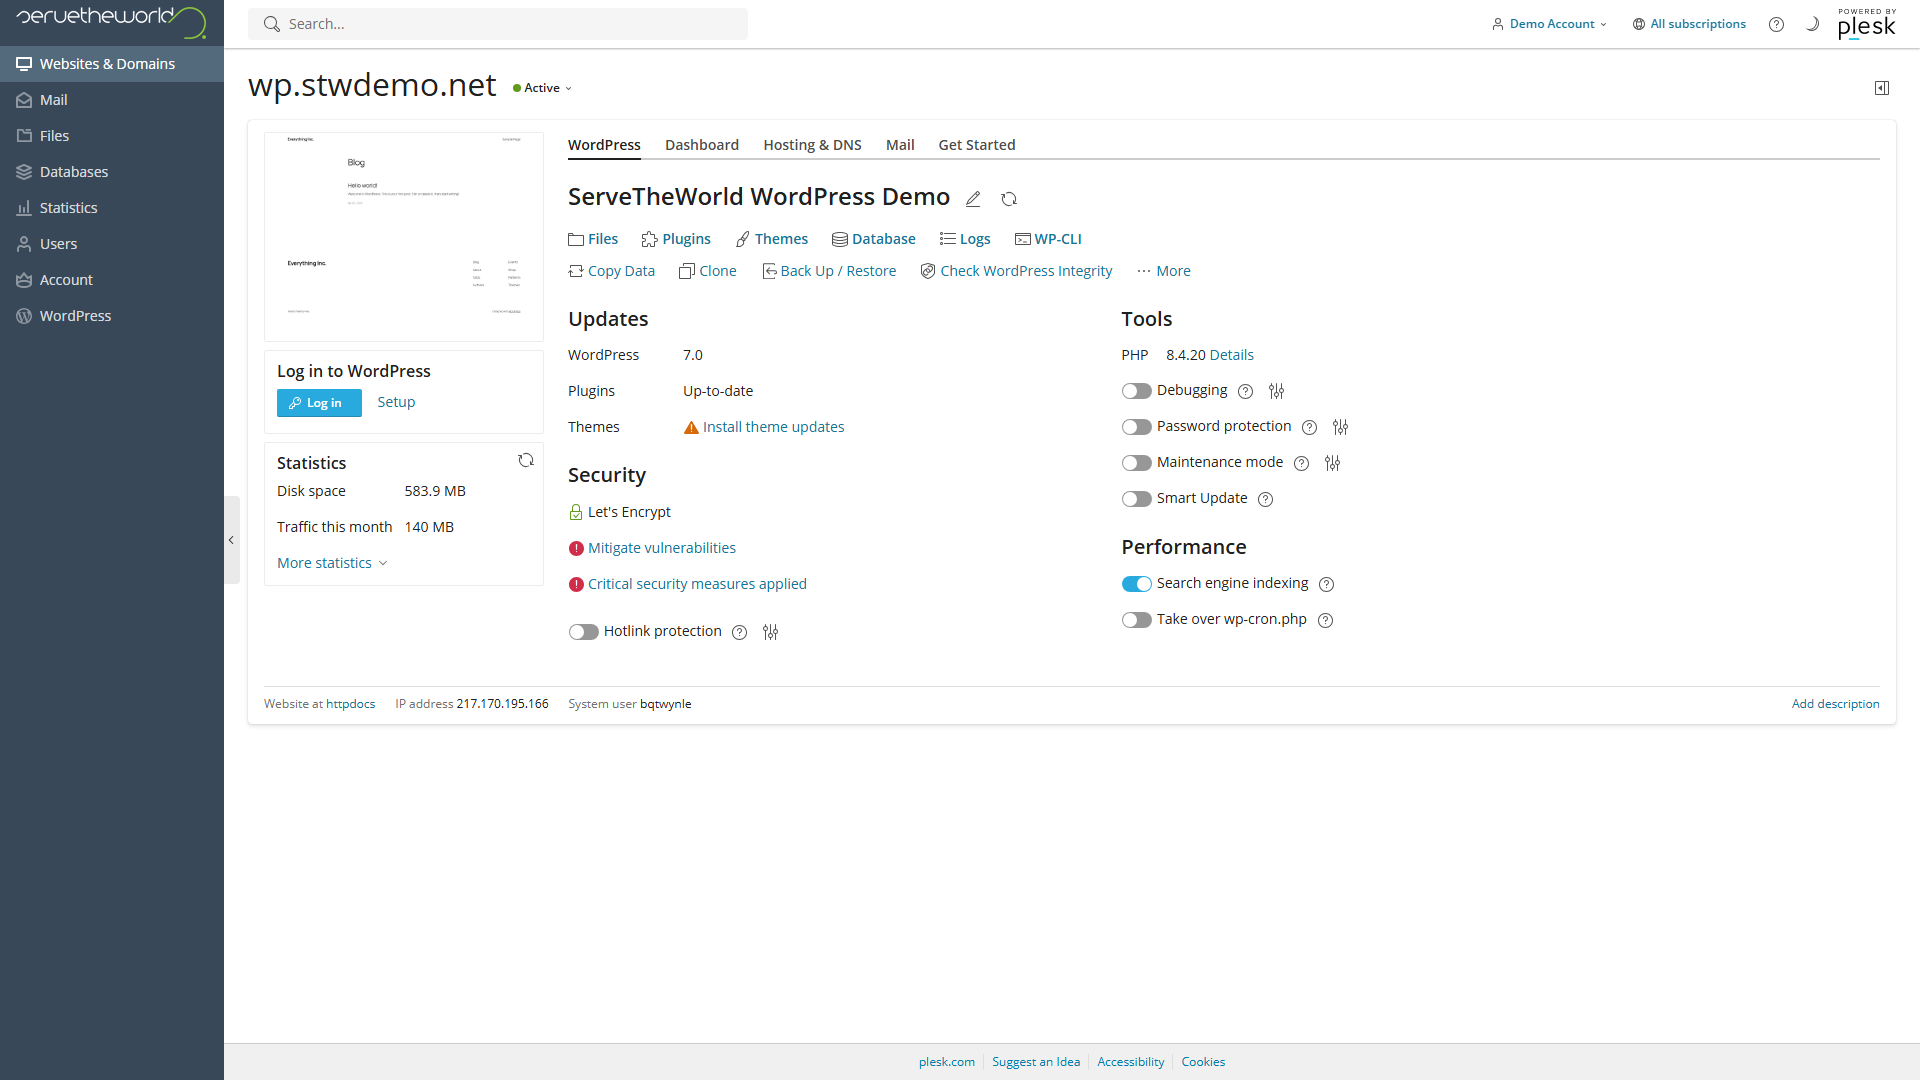This screenshot has width=1920, height=1080.
Task: Open WordPress in the sidebar
Action: [x=112, y=316]
